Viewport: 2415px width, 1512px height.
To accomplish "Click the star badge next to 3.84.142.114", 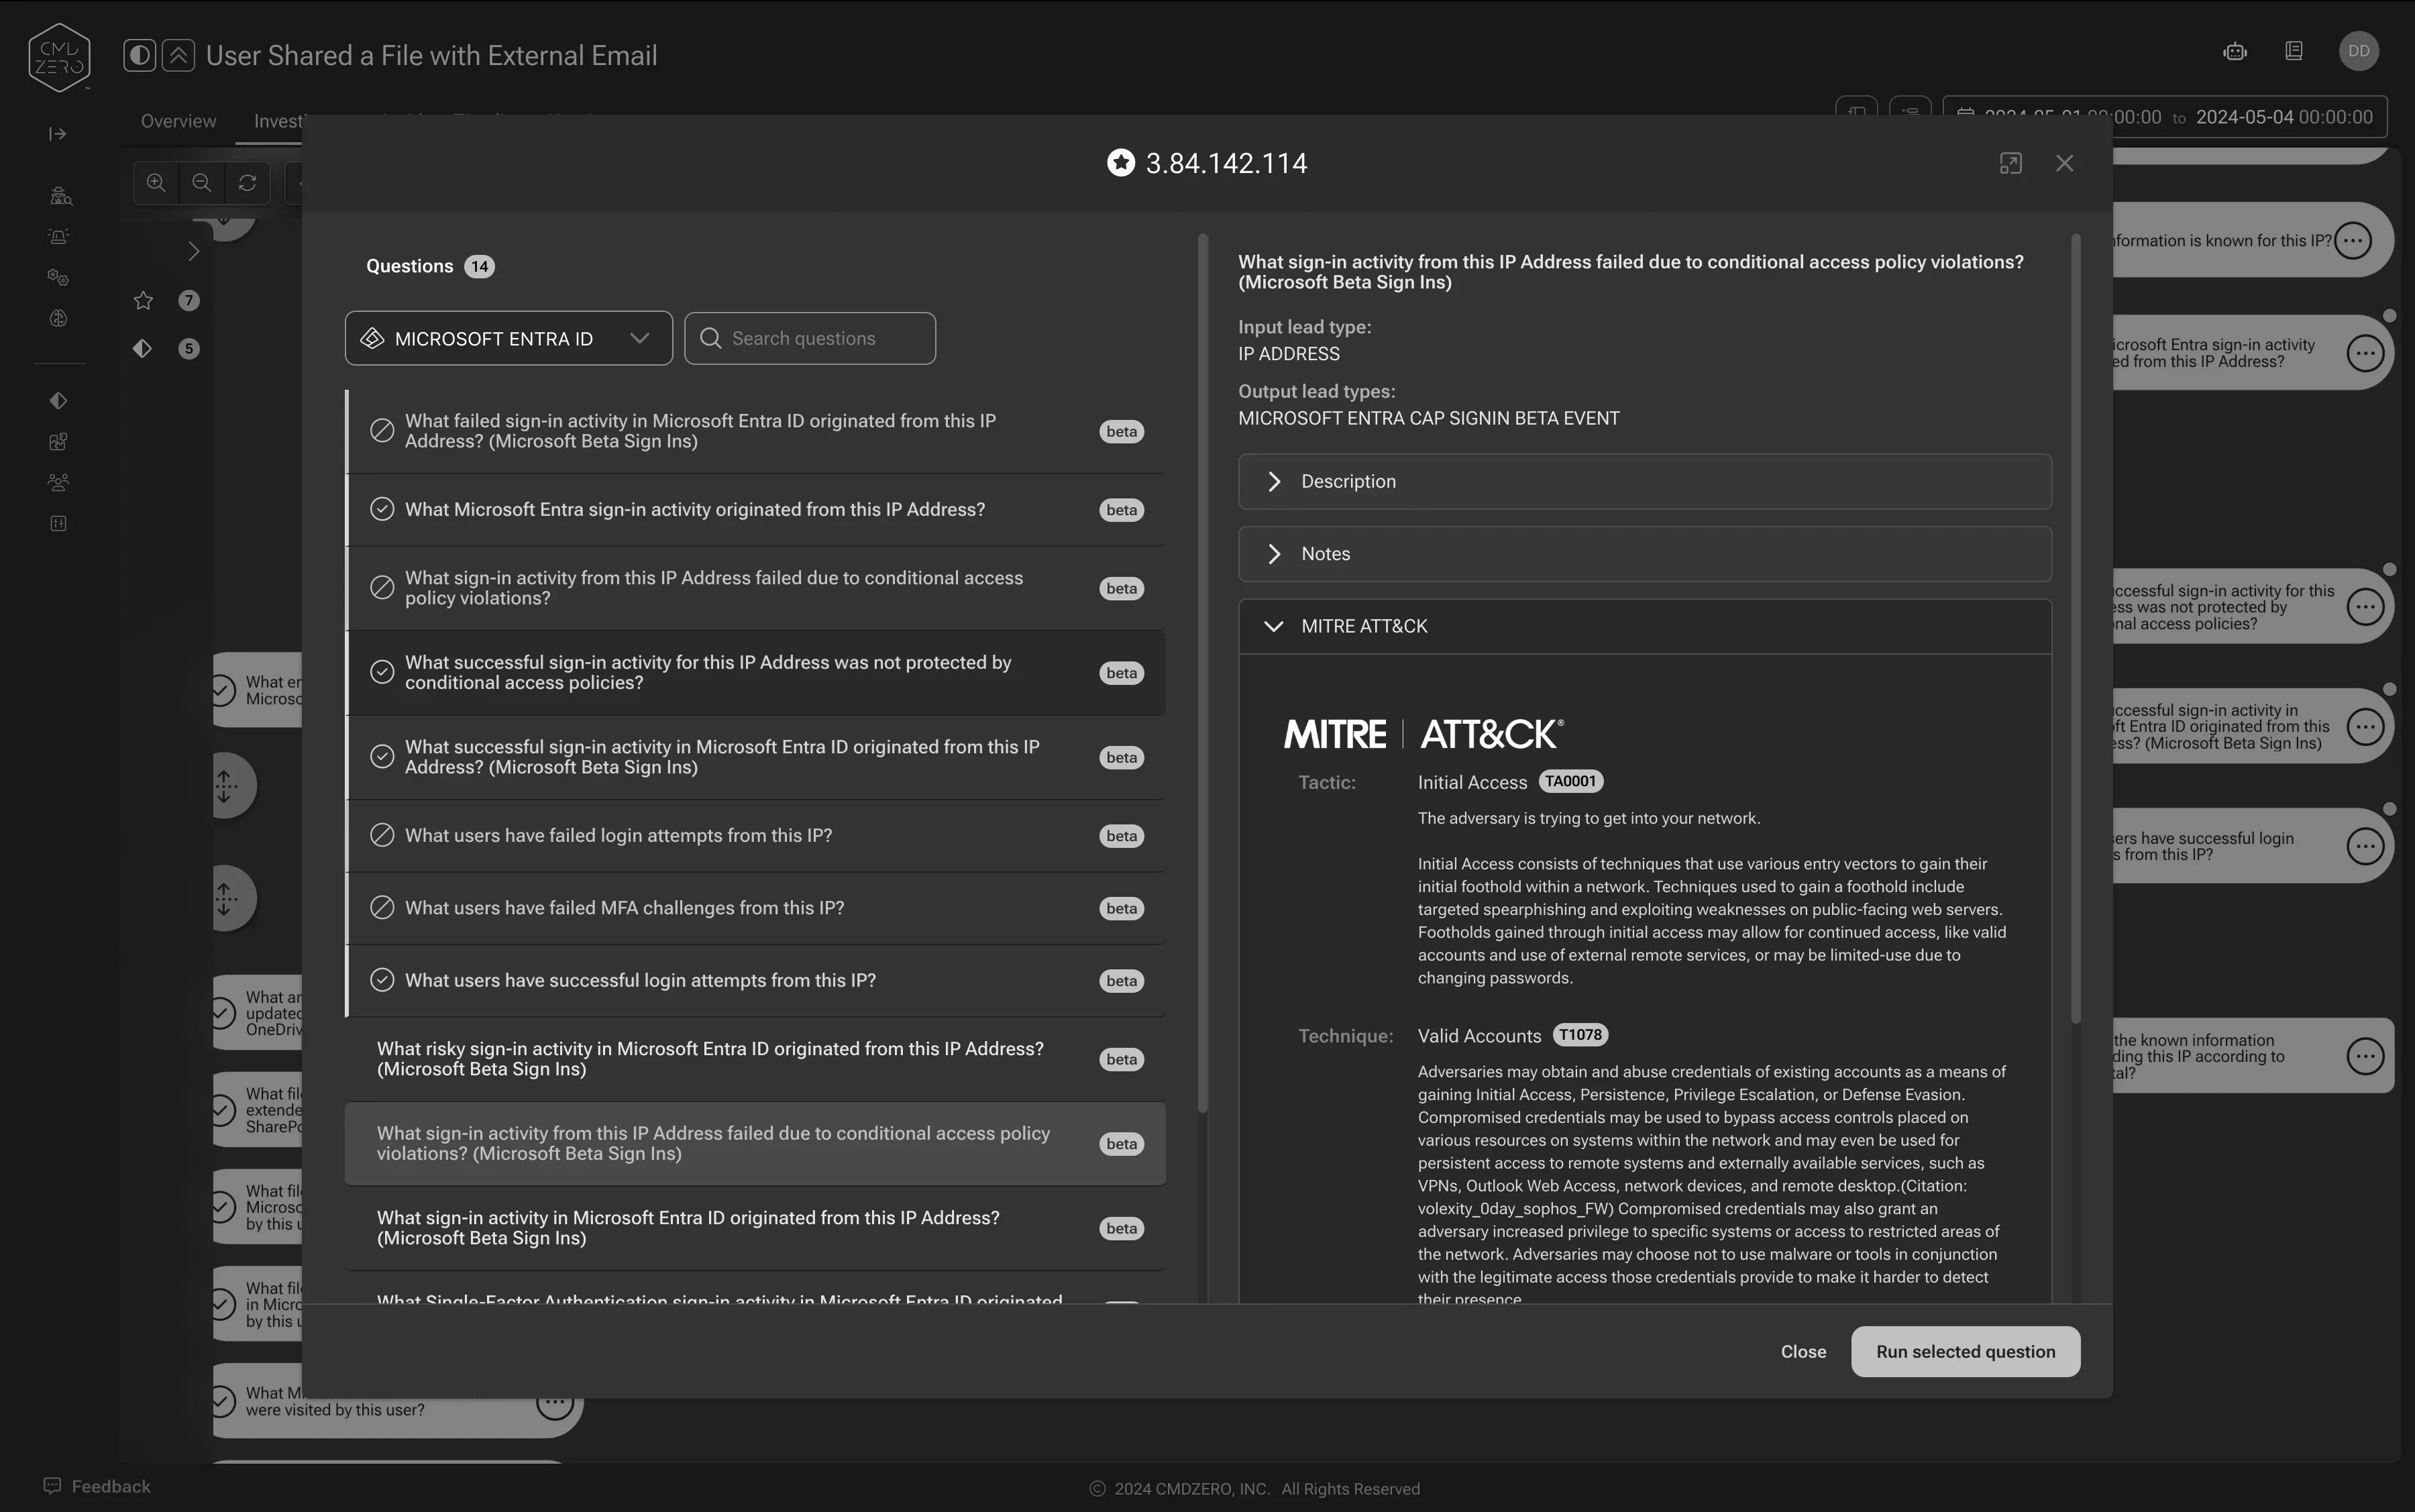I will pyautogui.click(x=1121, y=163).
